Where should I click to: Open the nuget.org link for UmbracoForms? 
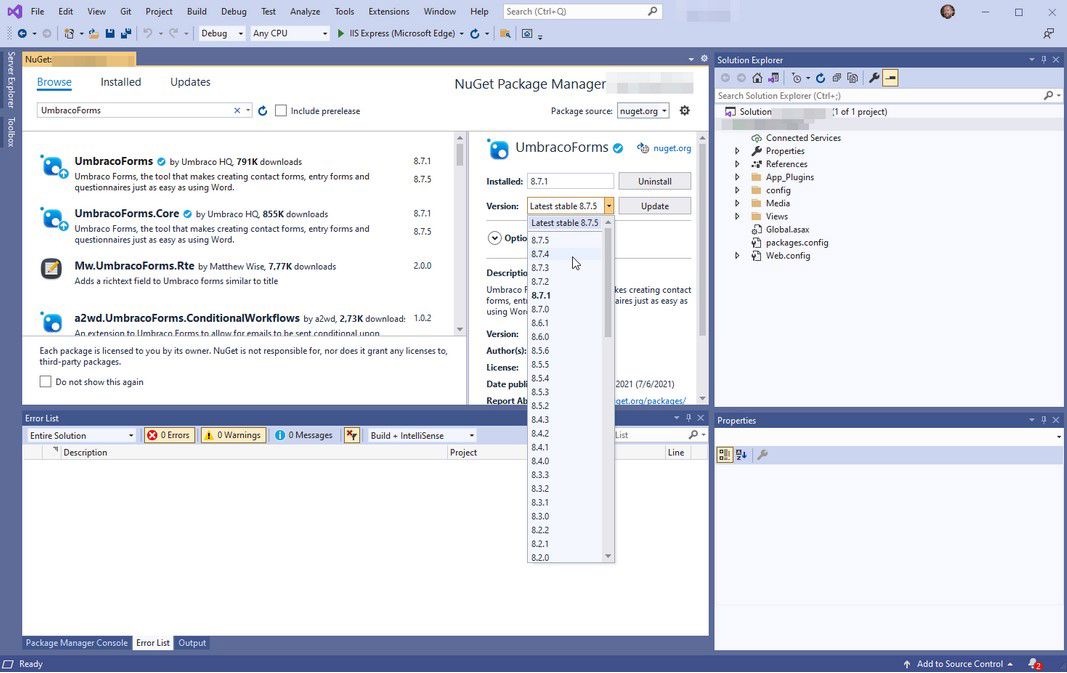click(x=672, y=148)
